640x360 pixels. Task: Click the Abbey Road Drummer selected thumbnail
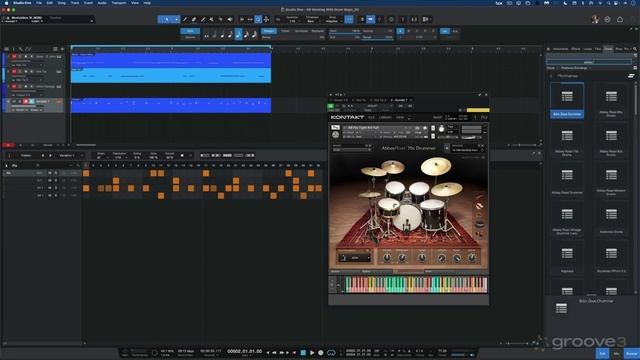pyautogui.click(x=567, y=100)
